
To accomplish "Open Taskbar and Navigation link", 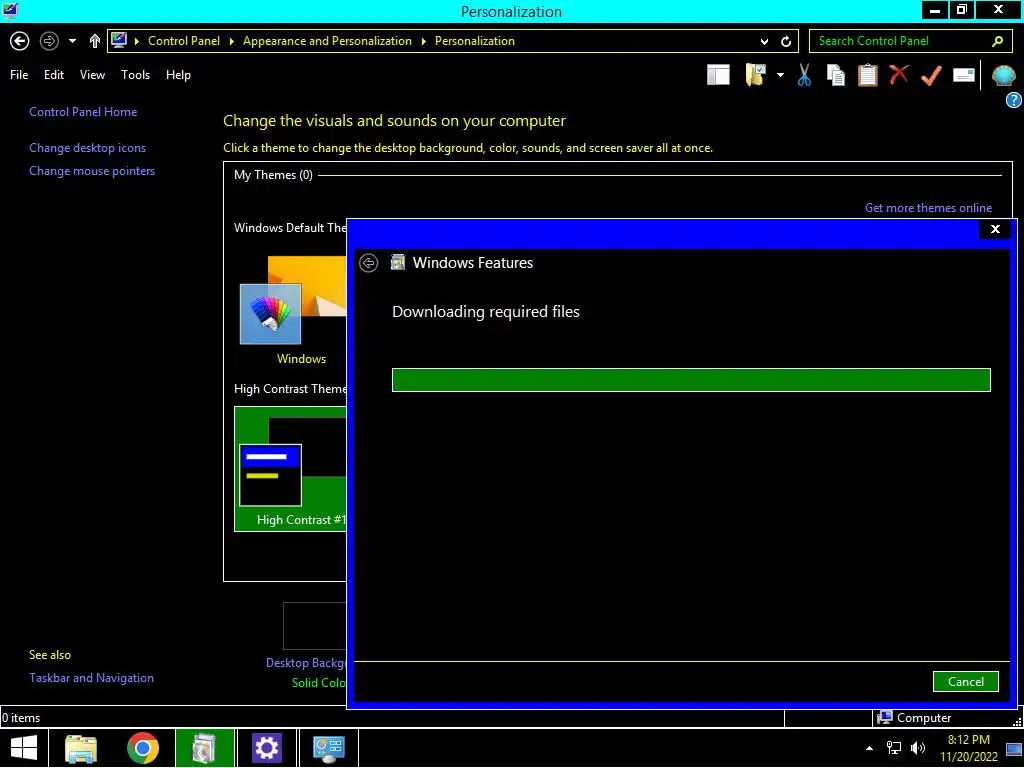I will pyautogui.click(x=91, y=678).
